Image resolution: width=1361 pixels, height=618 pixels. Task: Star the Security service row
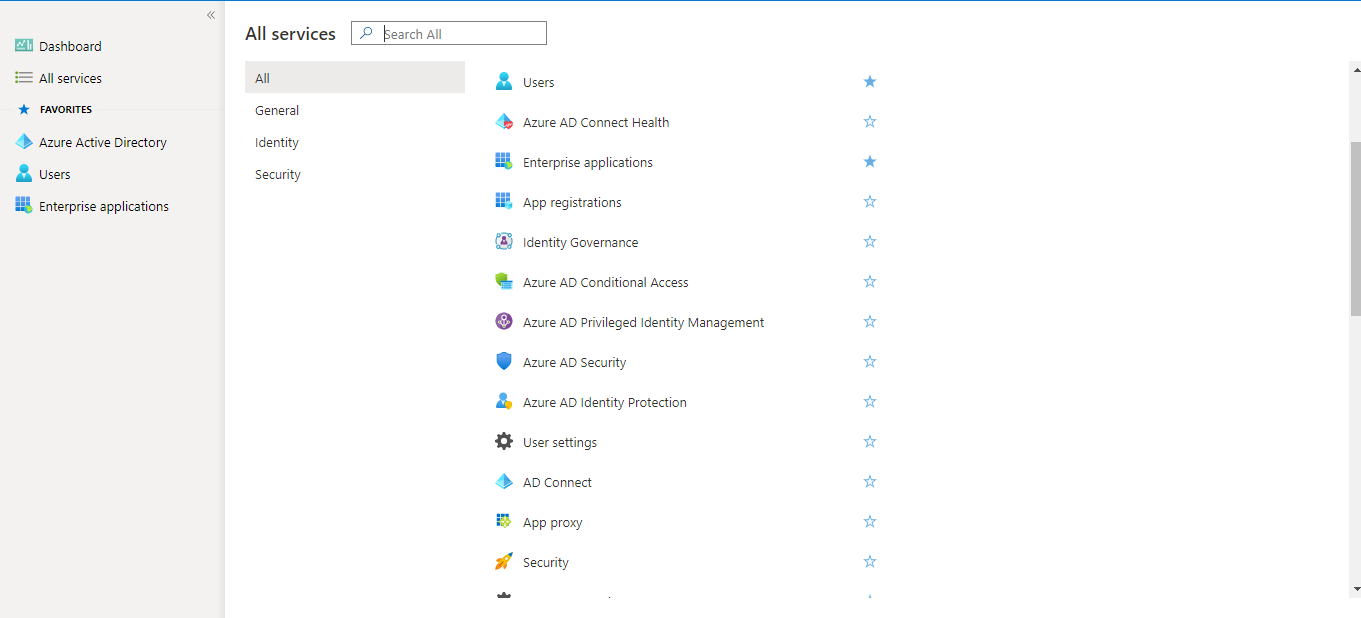click(x=870, y=562)
